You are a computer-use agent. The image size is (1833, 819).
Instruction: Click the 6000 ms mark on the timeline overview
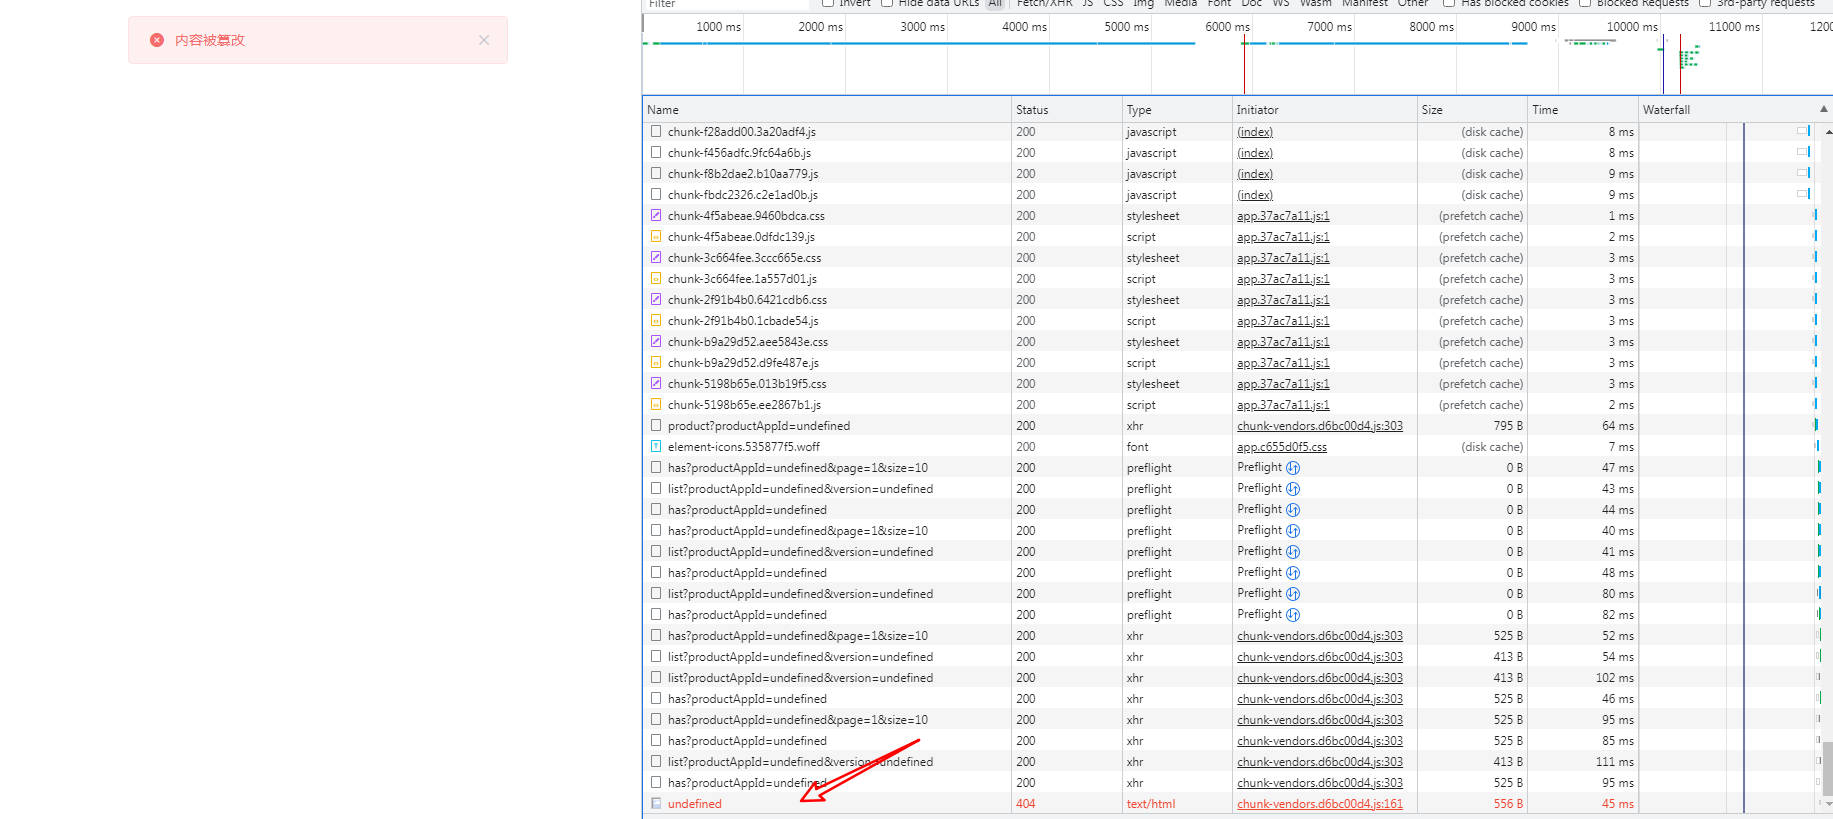coord(1227,27)
